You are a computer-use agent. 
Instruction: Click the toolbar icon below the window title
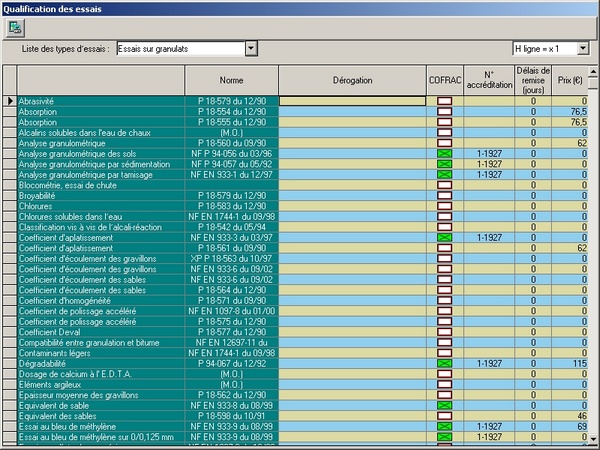pyautogui.click(x=16, y=27)
